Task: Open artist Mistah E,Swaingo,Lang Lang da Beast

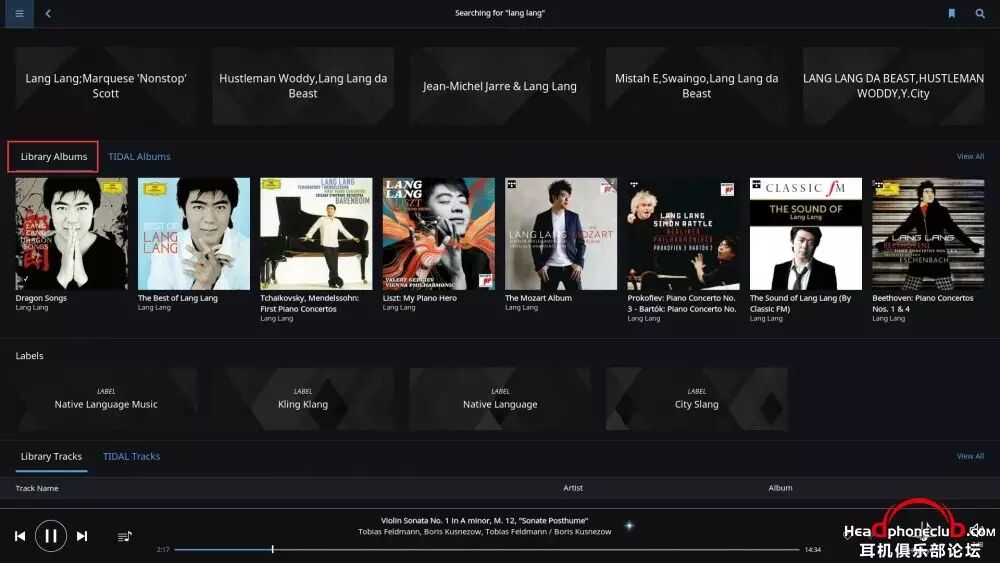Action: point(696,85)
